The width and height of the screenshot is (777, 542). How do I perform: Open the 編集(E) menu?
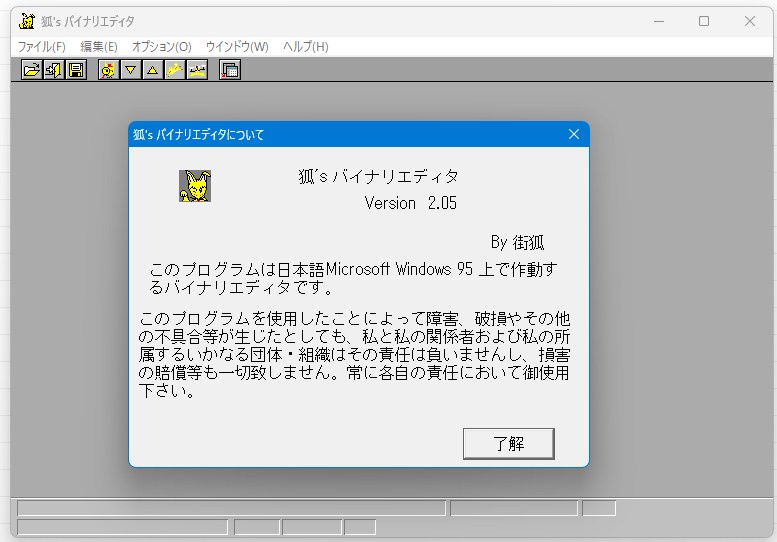[x=98, y=47]
